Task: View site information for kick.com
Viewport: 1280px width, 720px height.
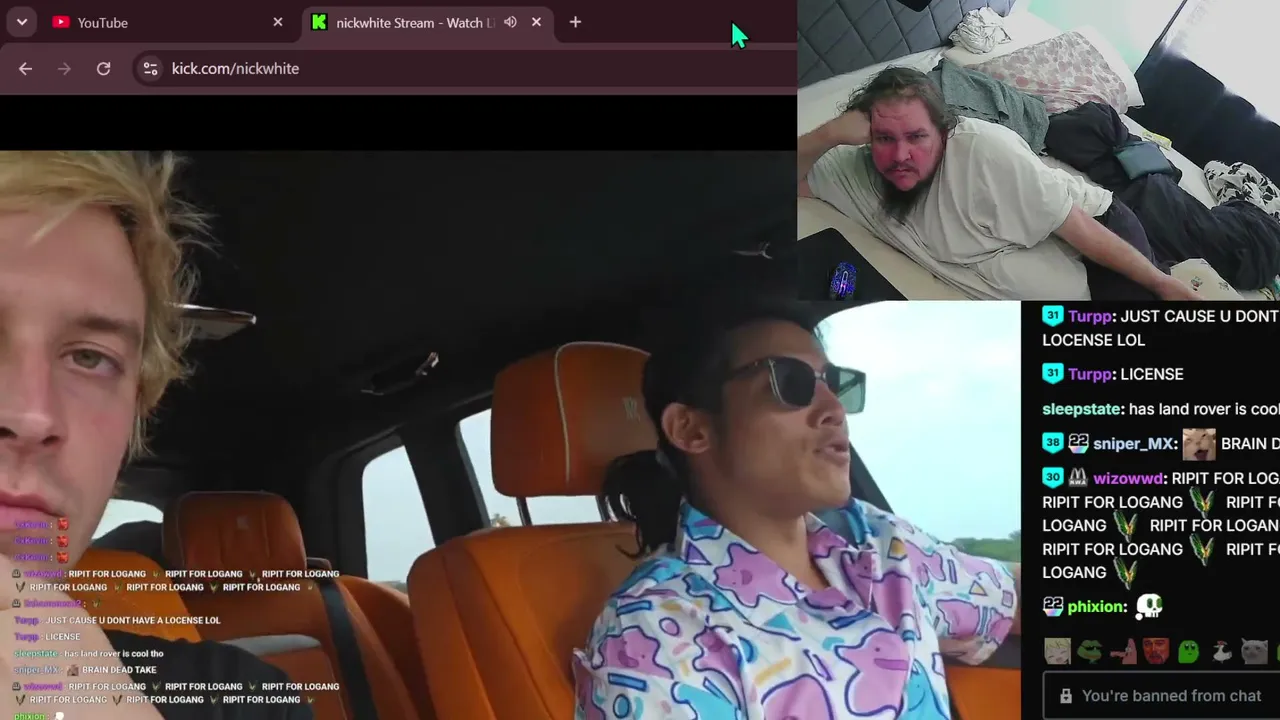Action: tap(150, 69)
